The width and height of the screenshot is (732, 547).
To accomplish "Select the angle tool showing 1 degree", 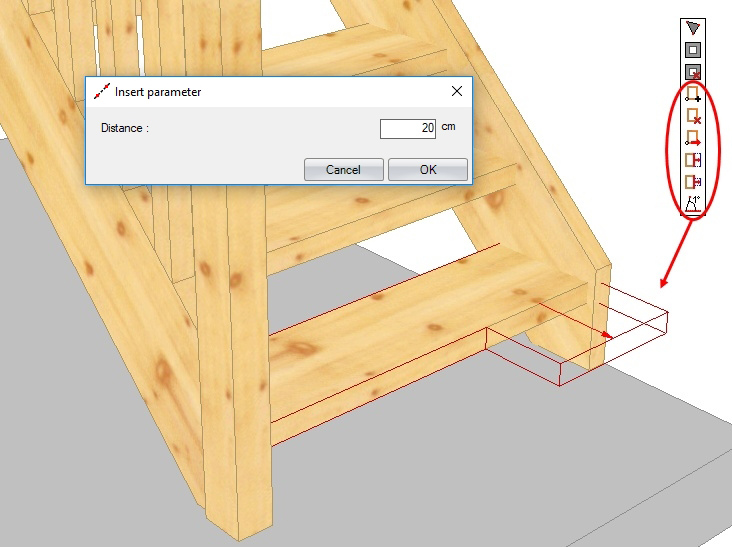I will (x=693, y=204).
